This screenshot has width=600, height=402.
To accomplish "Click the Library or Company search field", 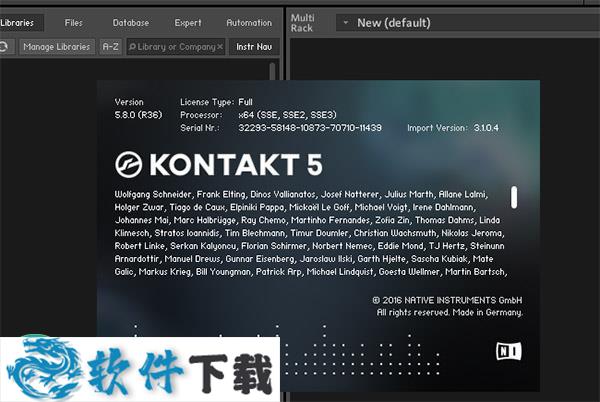I will pos(176,47).
